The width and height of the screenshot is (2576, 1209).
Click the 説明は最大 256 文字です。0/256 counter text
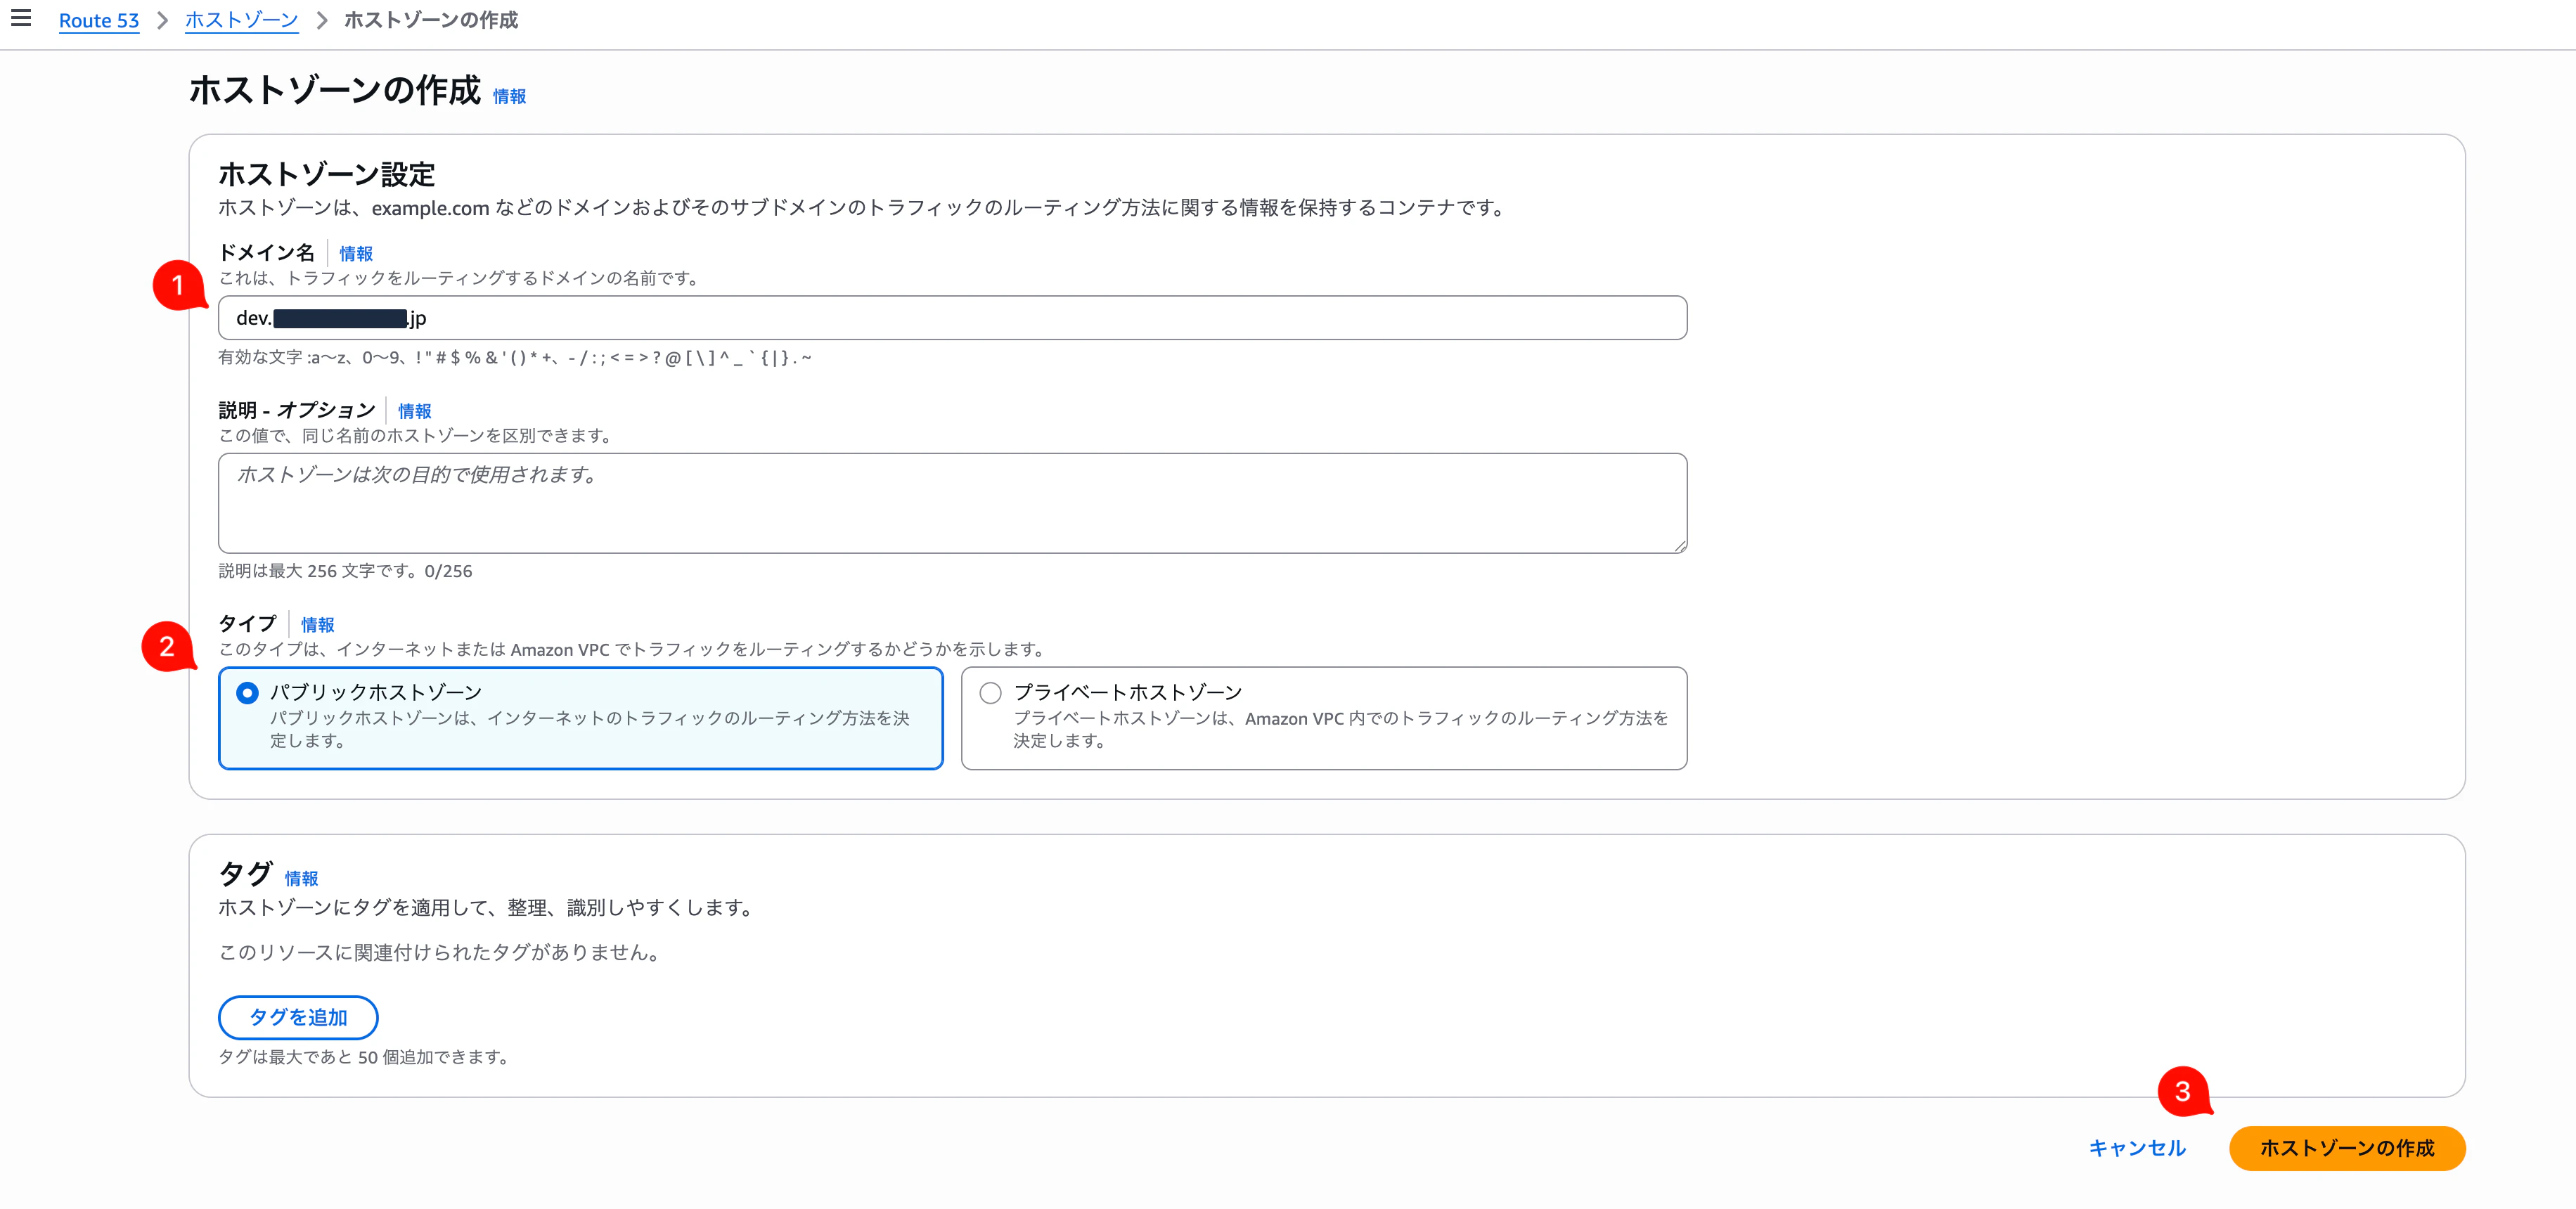[345, 571]
